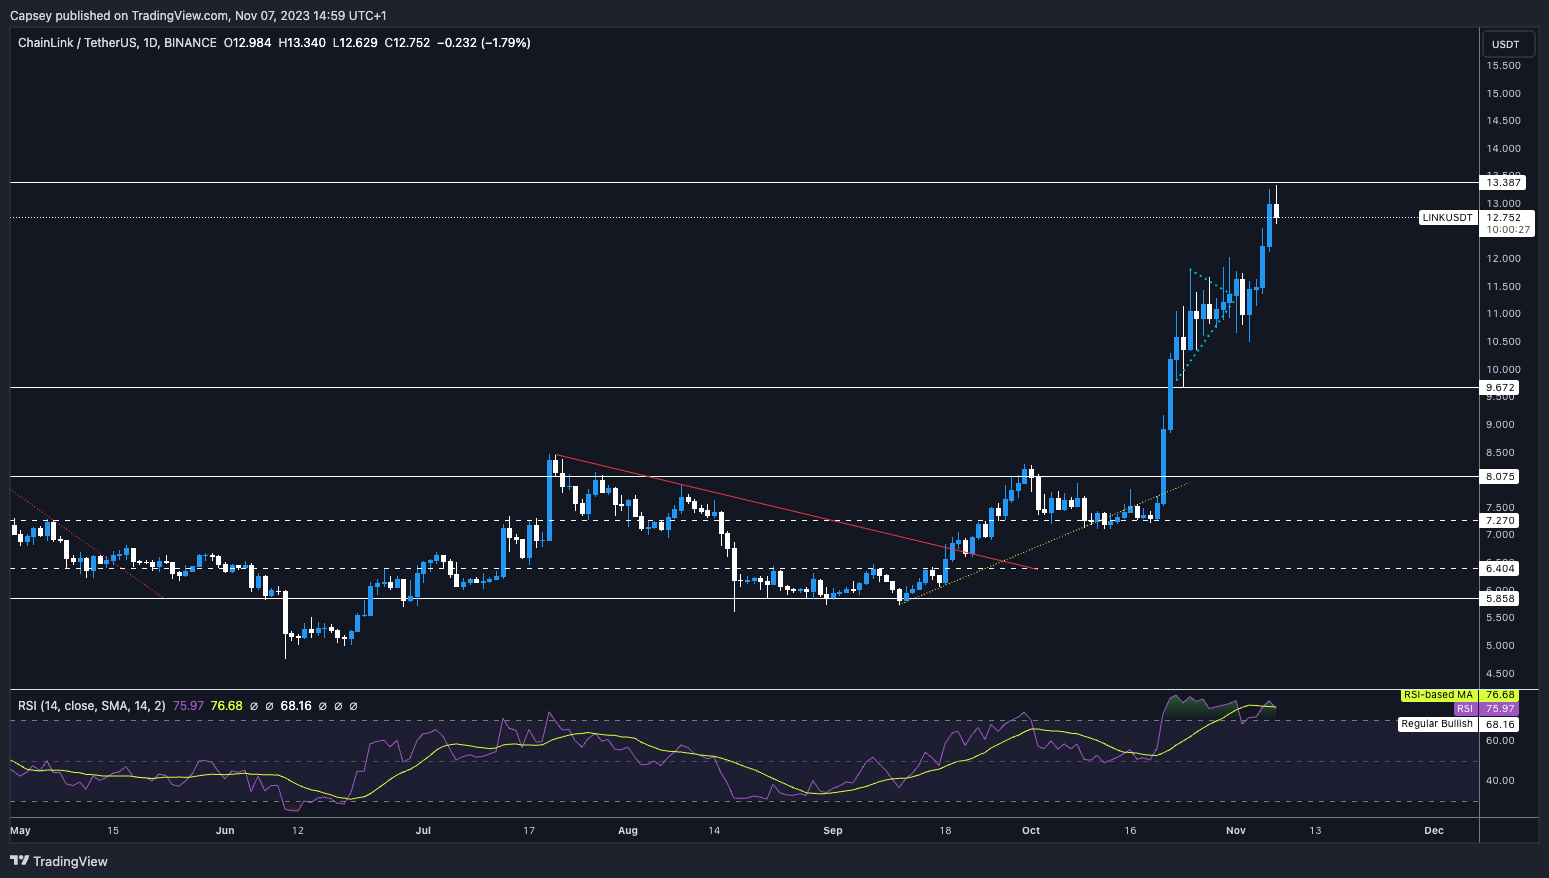This screenshot has width=1549, height=878.
Task: Click the 6.404 dashed level label
Action: pyautogui.click(x=1501, y=569)
